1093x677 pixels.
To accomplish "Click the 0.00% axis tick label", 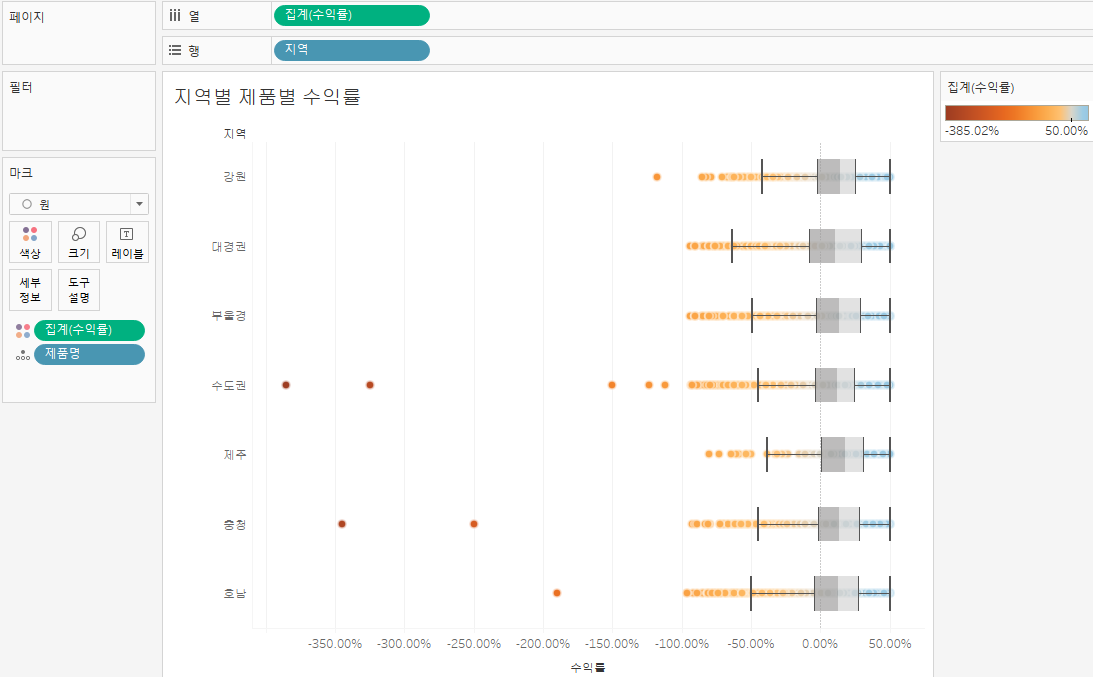I will [x=820, y=644].
